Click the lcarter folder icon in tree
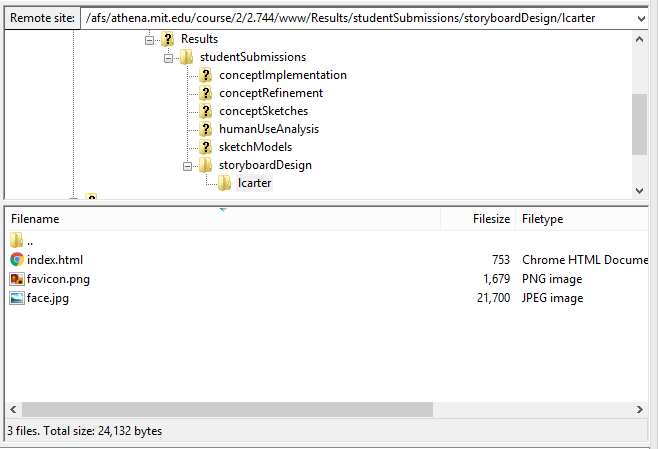The width and height of the screenshot is (658, 449). pos(225,183)
